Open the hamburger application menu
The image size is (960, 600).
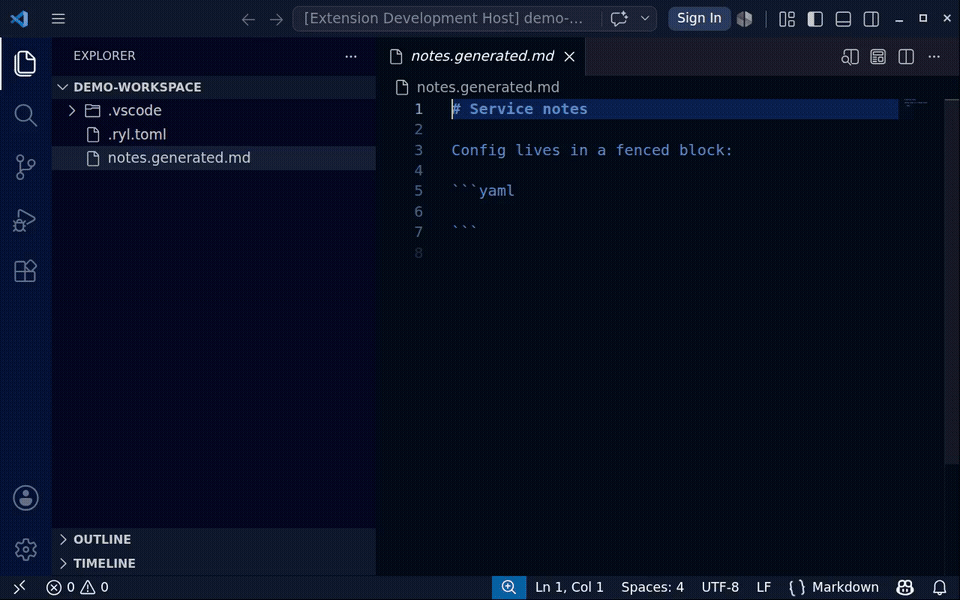pyautogui.click(x=58, y=19)
